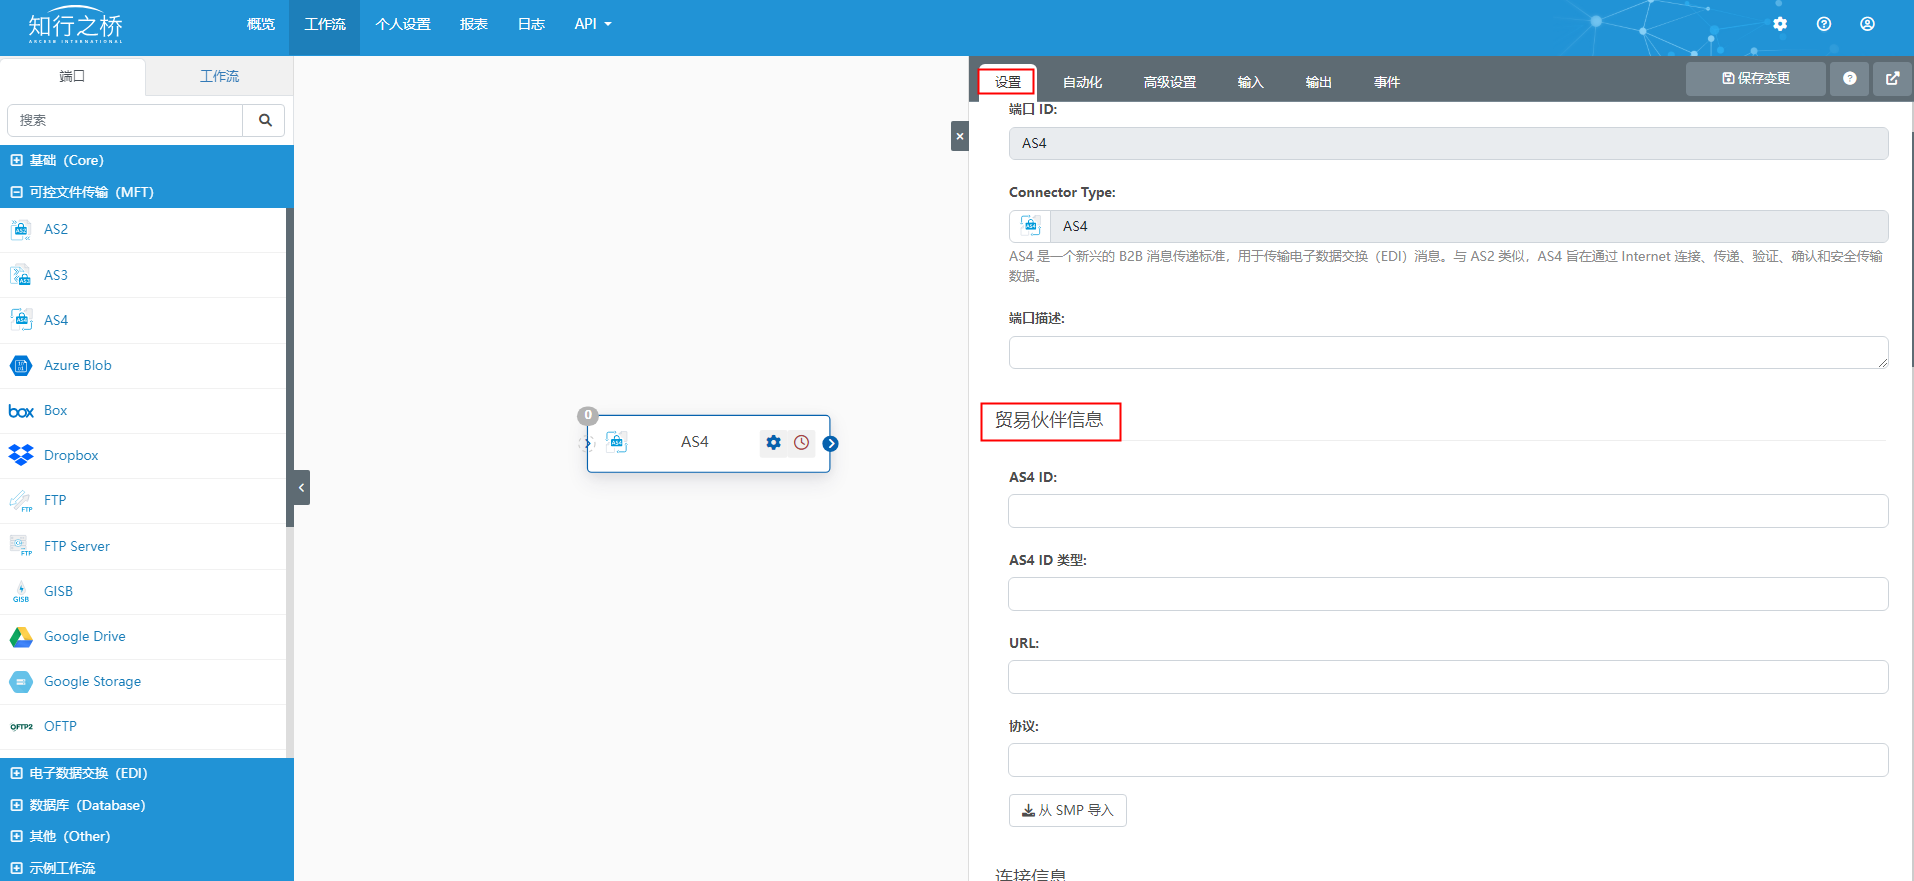Image resolution: width=1914 pixels, height=881 pixels.
Task: Click the AS3 connector icon in the sidebar
Action: pyautogui.click(x=21, y=275)
